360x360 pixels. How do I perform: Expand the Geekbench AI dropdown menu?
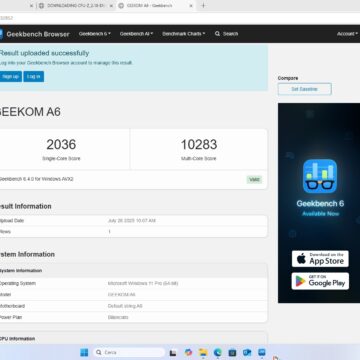136,34
